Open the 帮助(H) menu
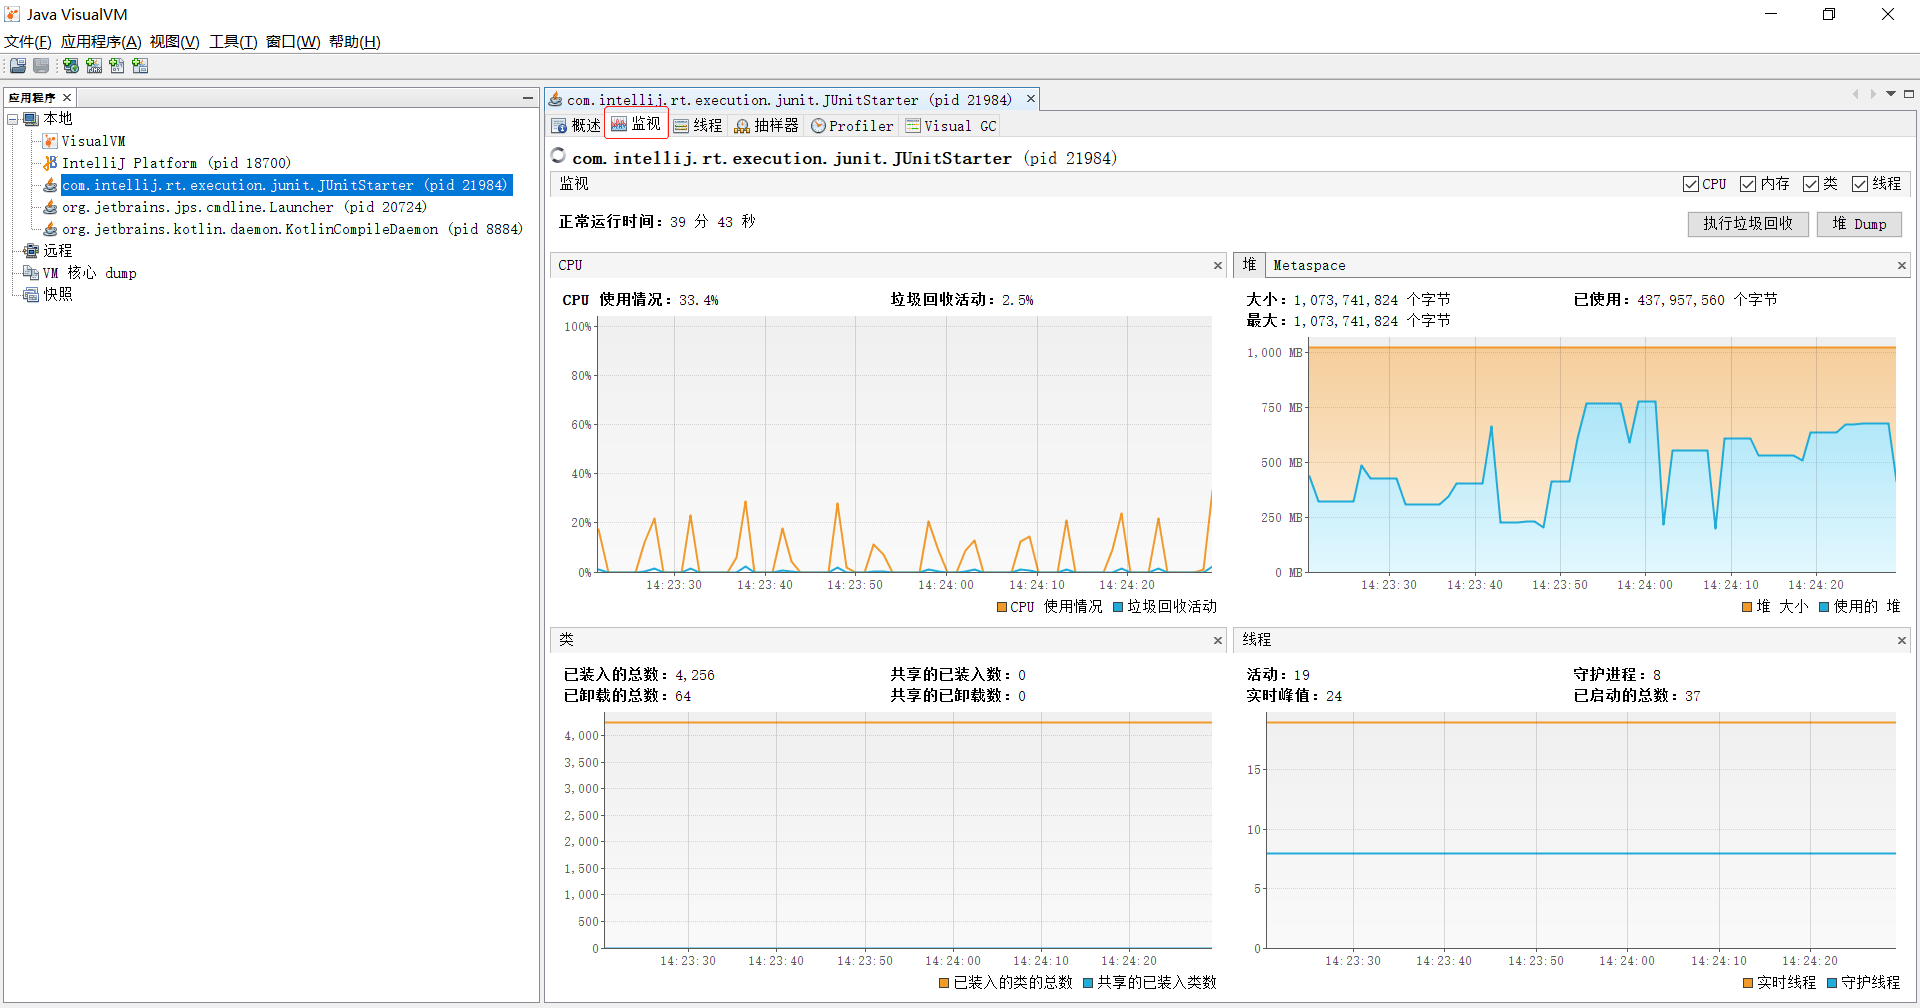1920x1008 pixels. point(354,42)
